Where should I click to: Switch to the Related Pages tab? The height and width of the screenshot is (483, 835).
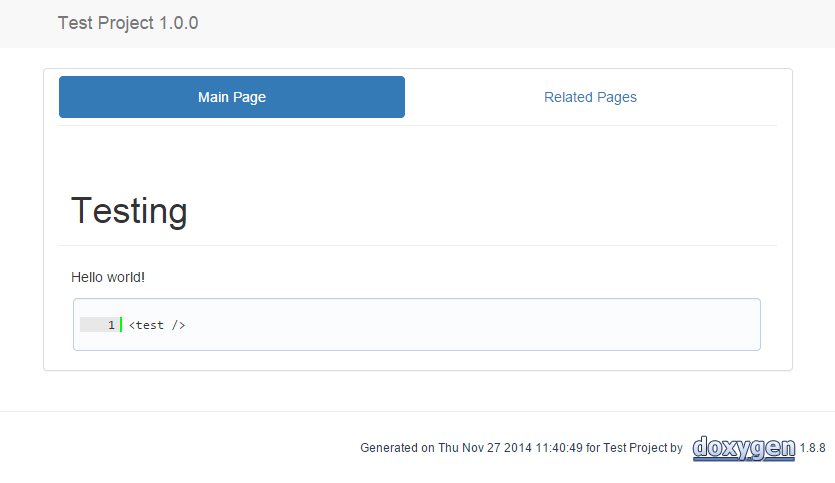coord(590,97)
